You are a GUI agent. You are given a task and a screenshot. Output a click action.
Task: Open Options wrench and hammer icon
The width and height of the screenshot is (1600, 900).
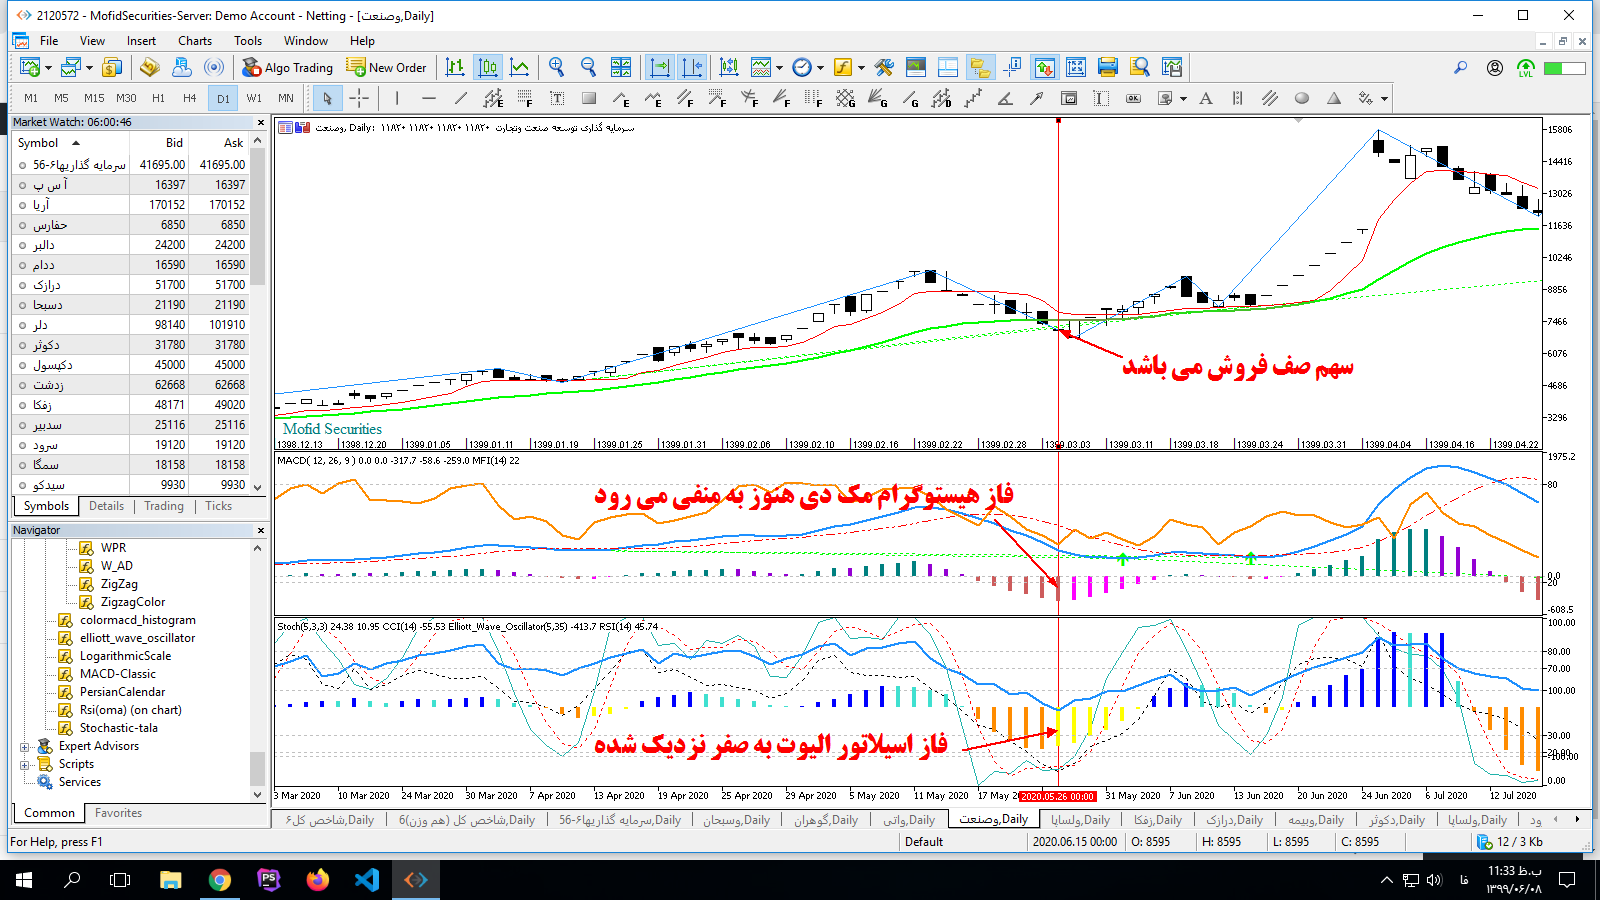coord(884,68)
